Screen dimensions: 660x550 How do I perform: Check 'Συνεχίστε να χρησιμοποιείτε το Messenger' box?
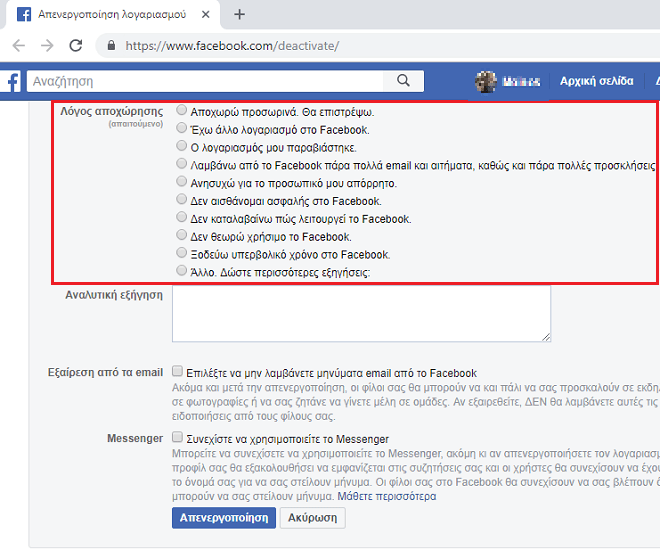tap(177, 437)
